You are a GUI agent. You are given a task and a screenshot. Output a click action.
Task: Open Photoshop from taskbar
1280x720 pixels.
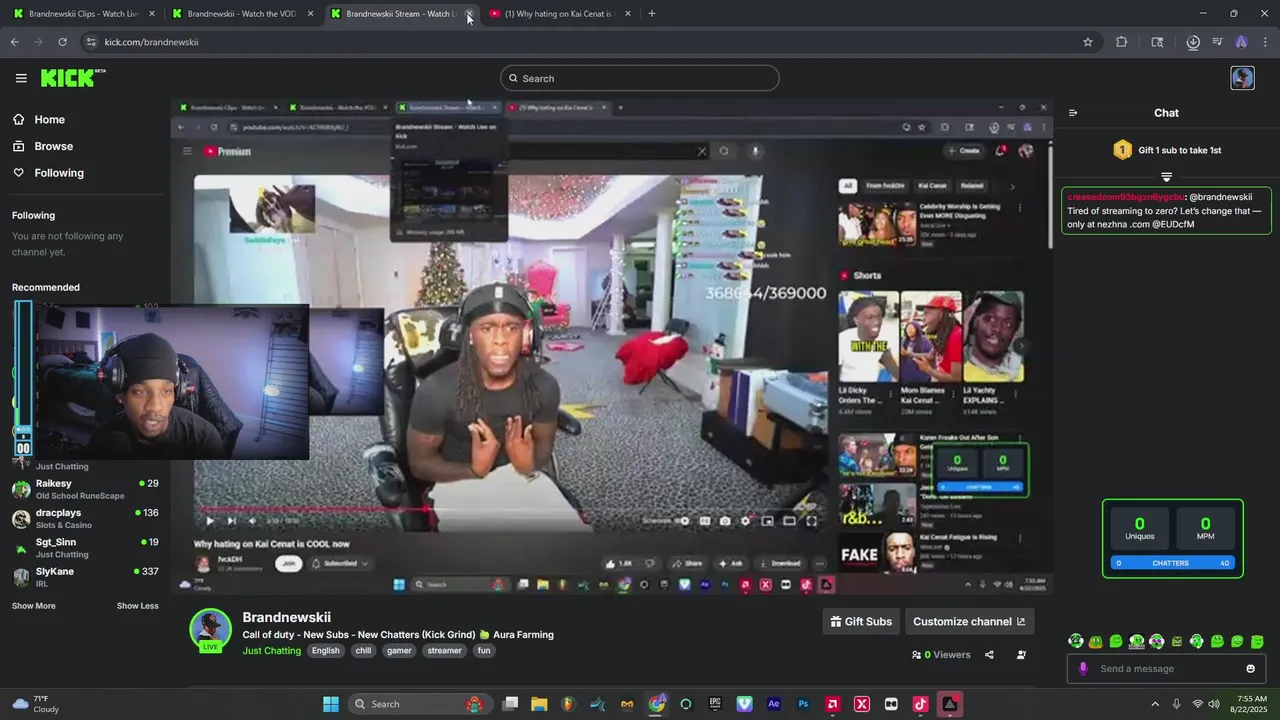(x=803, y=704)
